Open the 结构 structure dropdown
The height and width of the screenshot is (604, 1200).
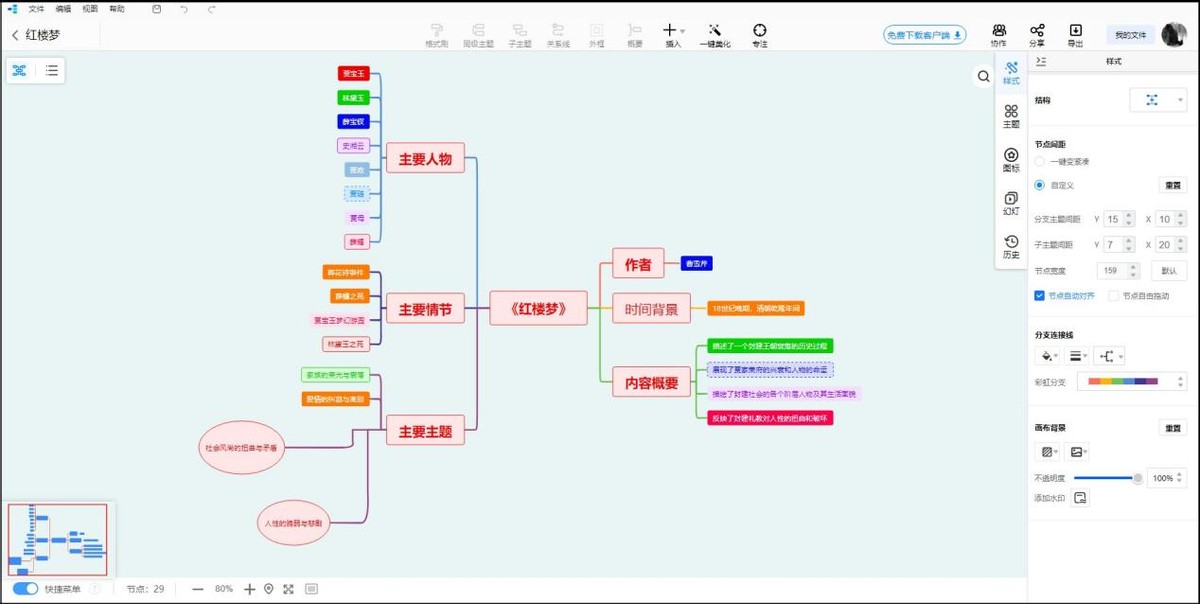pos(1158,99)
